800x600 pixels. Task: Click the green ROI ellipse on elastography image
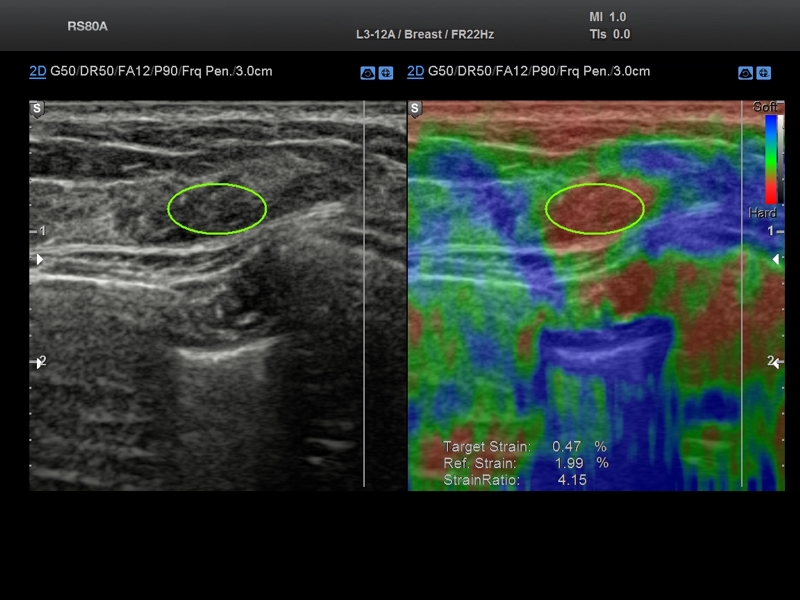594,209
